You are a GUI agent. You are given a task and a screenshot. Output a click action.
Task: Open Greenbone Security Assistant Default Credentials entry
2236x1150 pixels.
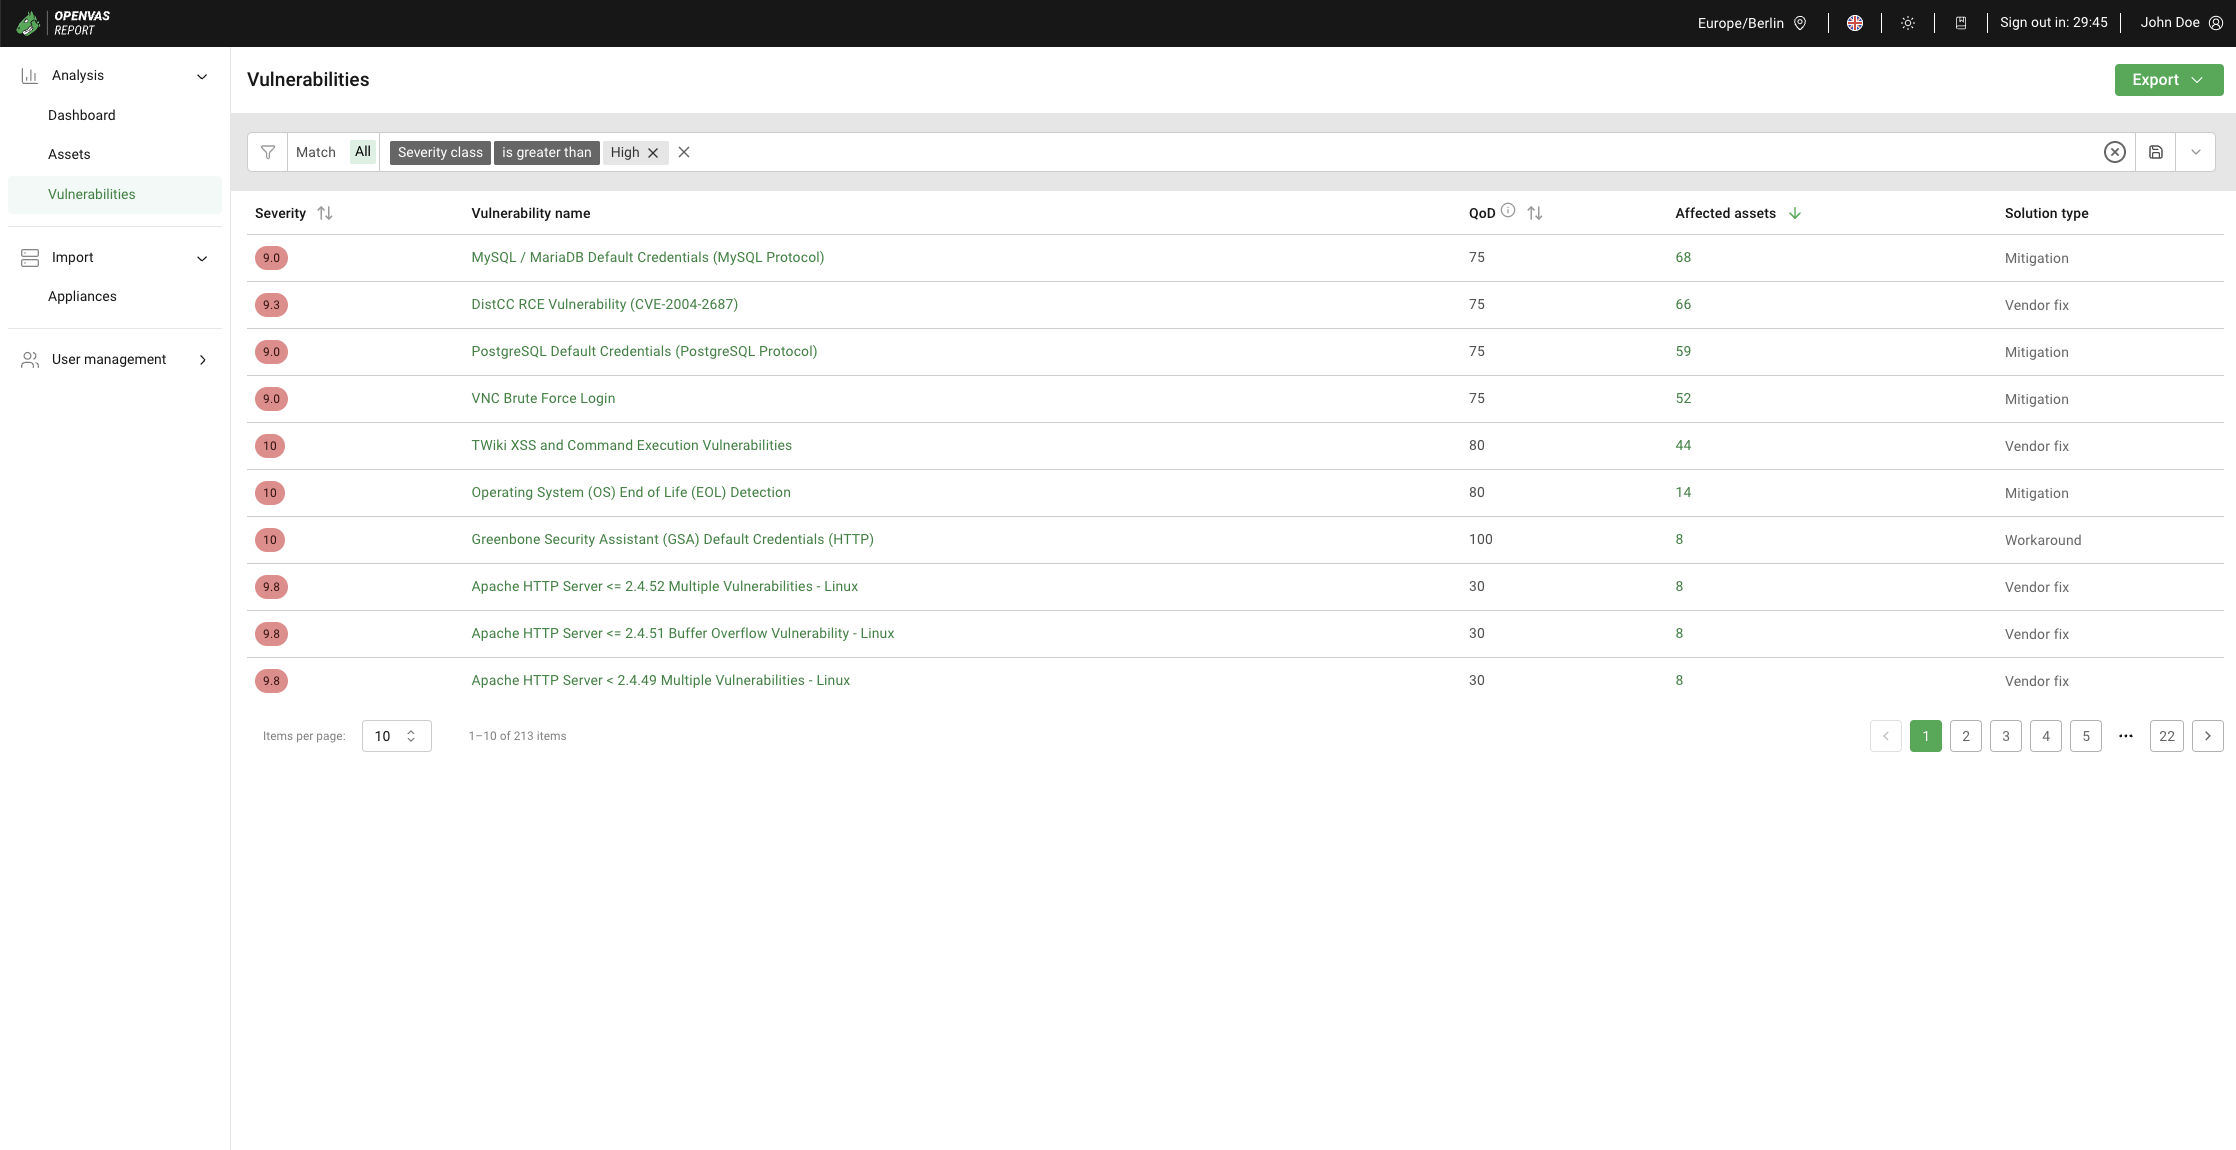click(672, 539)
